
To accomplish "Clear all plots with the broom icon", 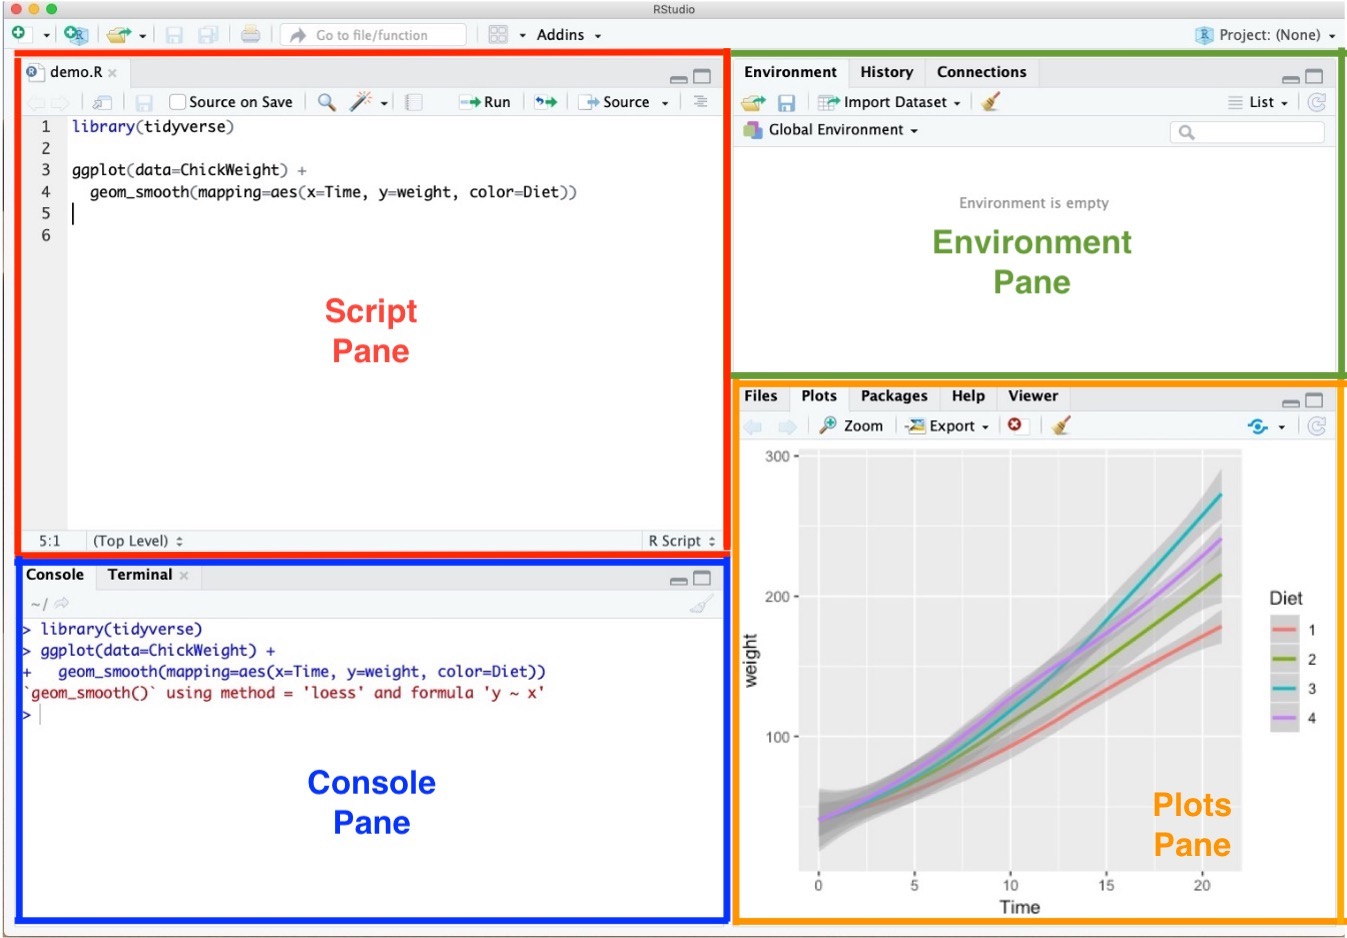I will (x=1062, y=426).
